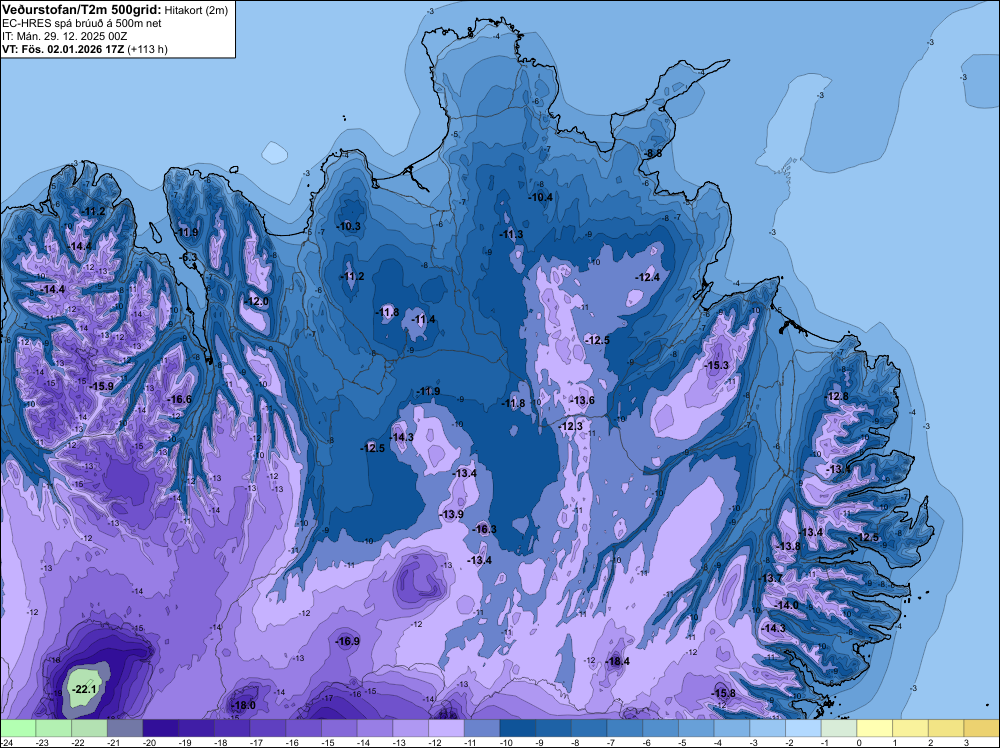Select the -18.4 temperature label
1000x748 pixels.
(618, 661)
